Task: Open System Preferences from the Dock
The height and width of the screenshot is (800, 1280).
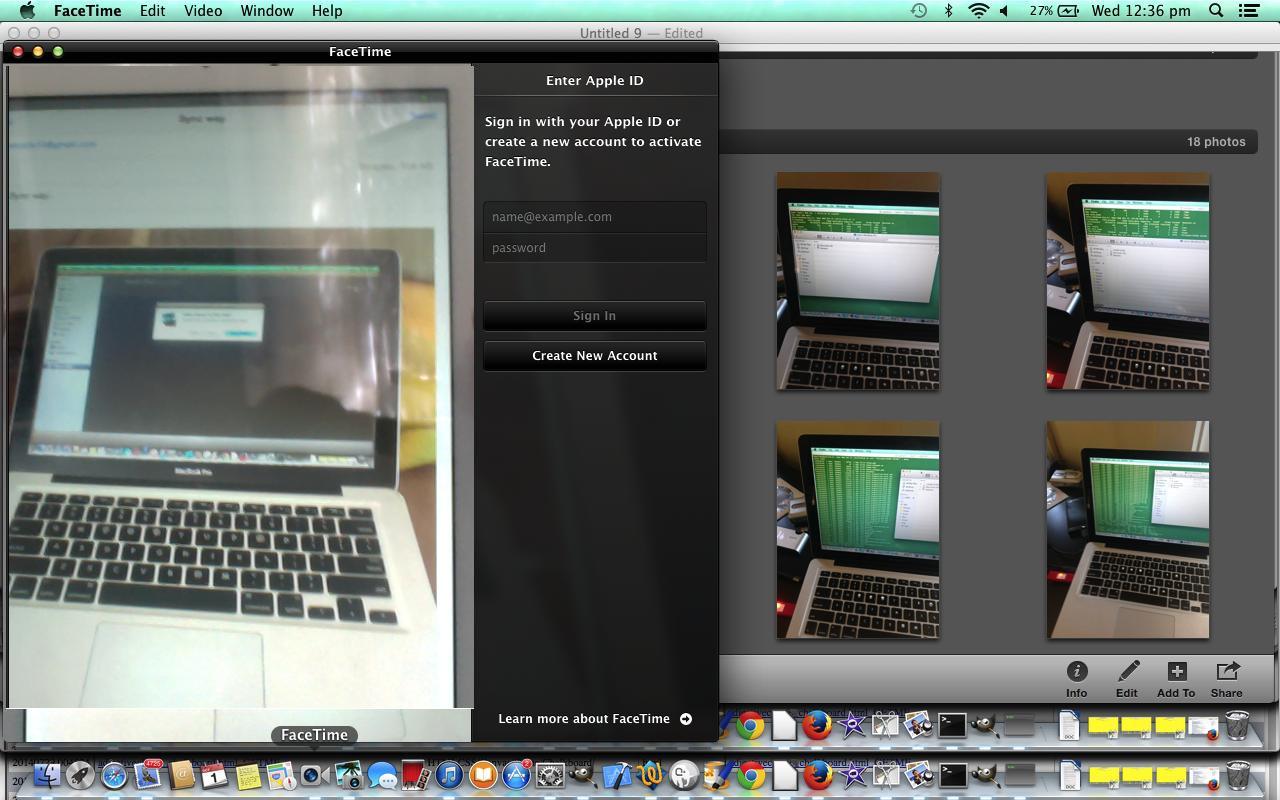Action: [x=550, y=776]
